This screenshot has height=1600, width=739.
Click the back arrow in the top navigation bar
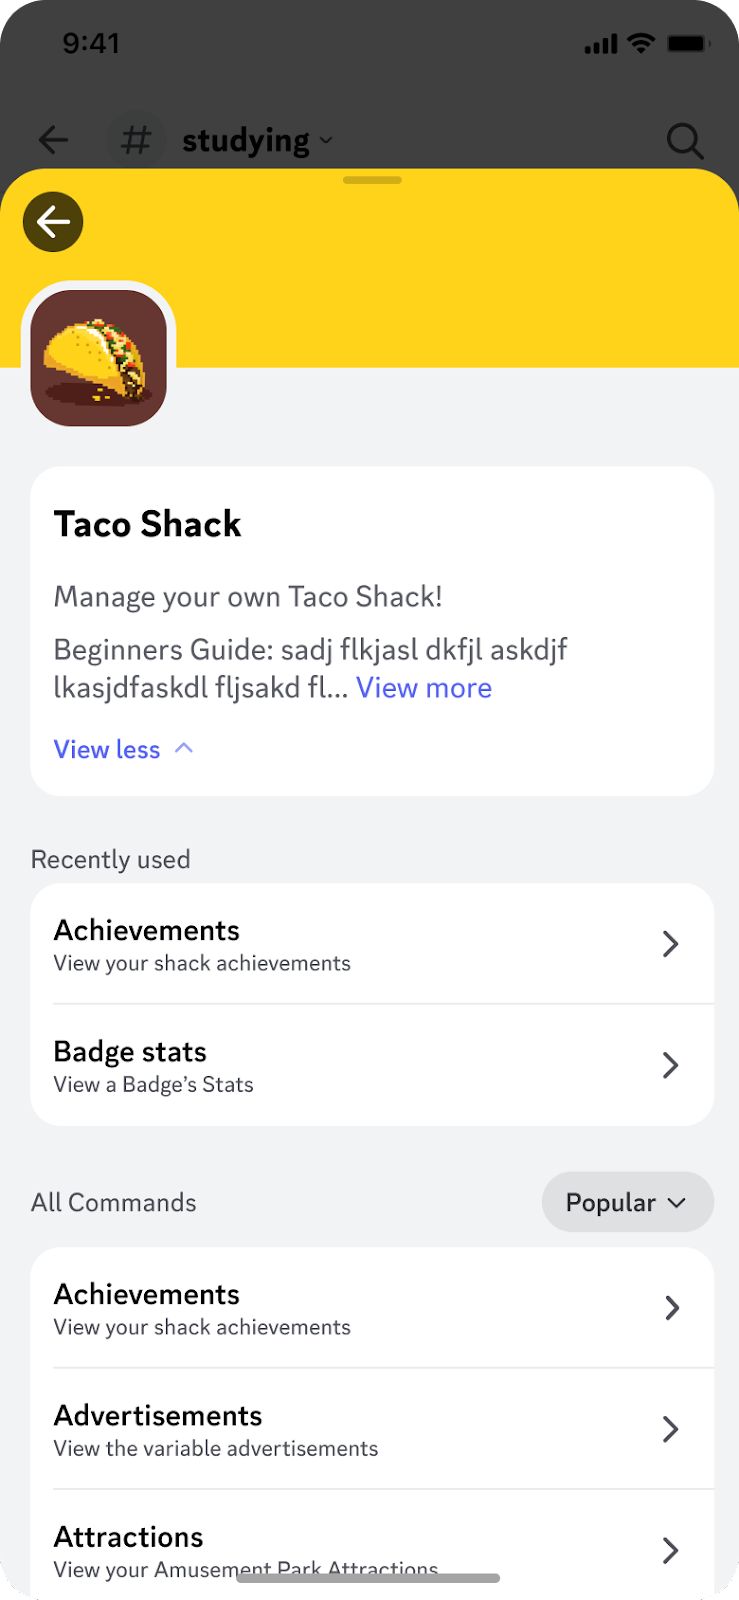tap(53, 140)
